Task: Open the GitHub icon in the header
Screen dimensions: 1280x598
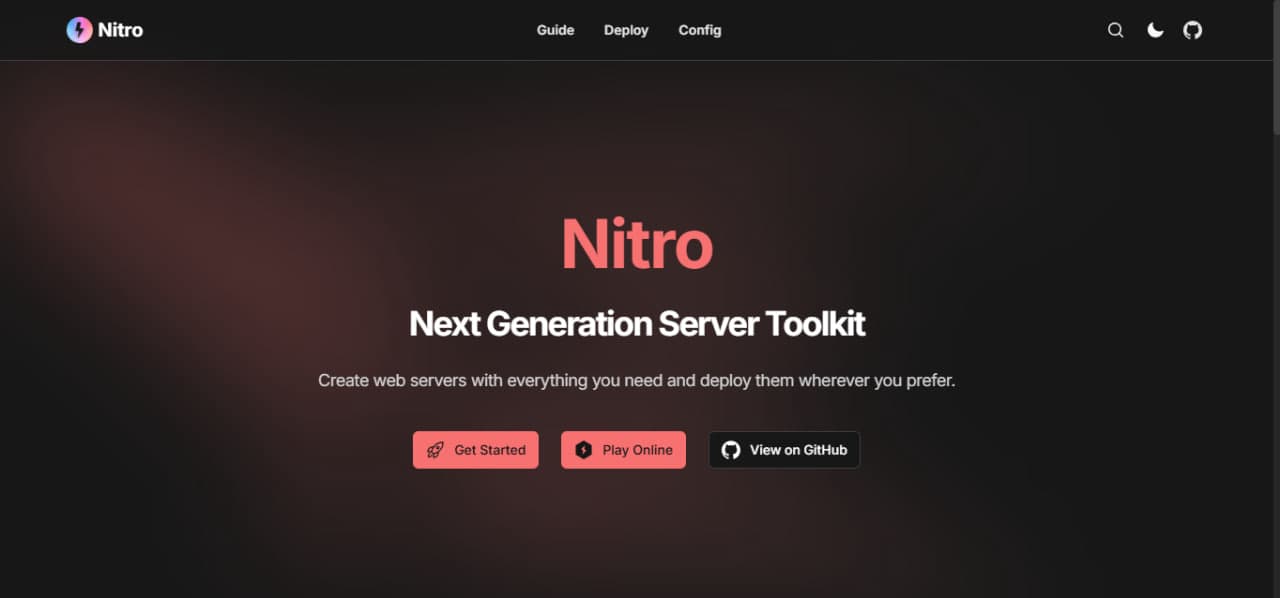Action: click(x=1193, y=30)
